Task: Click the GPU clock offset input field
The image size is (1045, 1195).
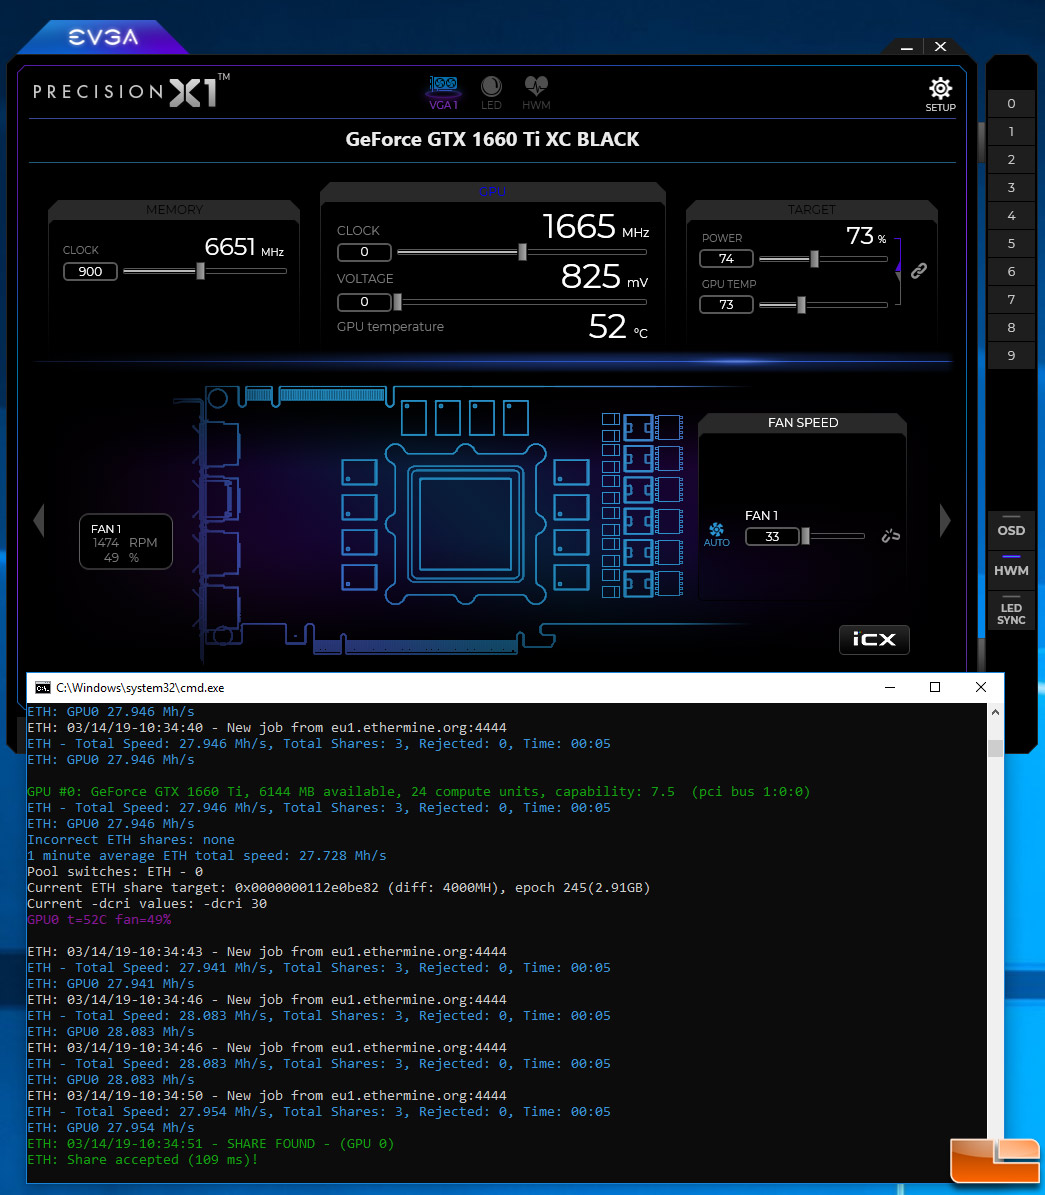Action: 364,251
